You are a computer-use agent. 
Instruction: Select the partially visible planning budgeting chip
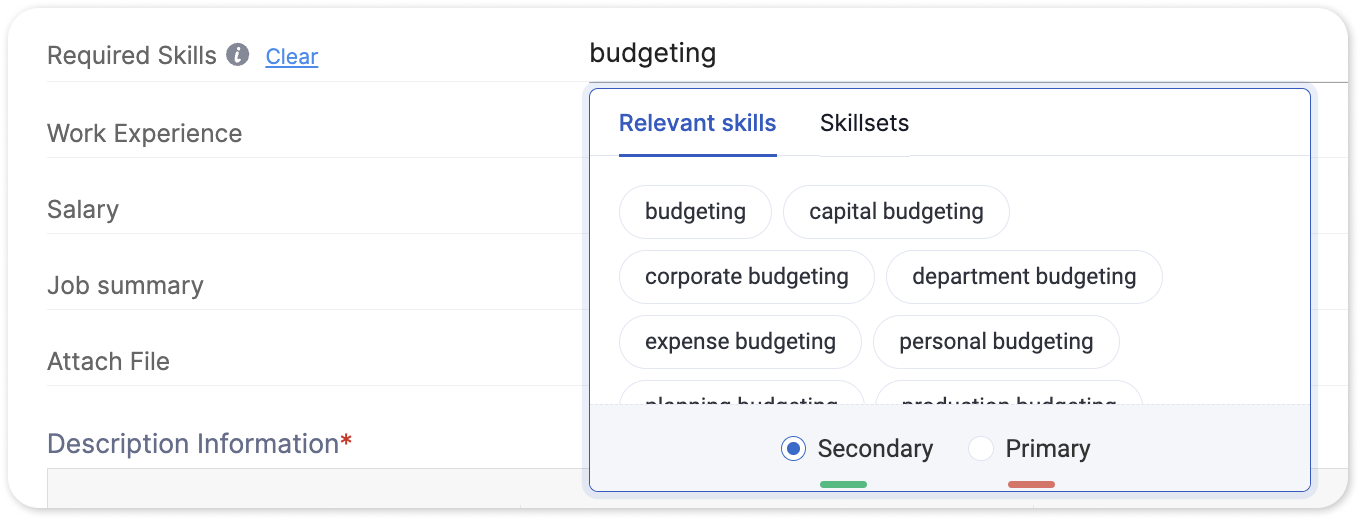(x=741, y=394)
